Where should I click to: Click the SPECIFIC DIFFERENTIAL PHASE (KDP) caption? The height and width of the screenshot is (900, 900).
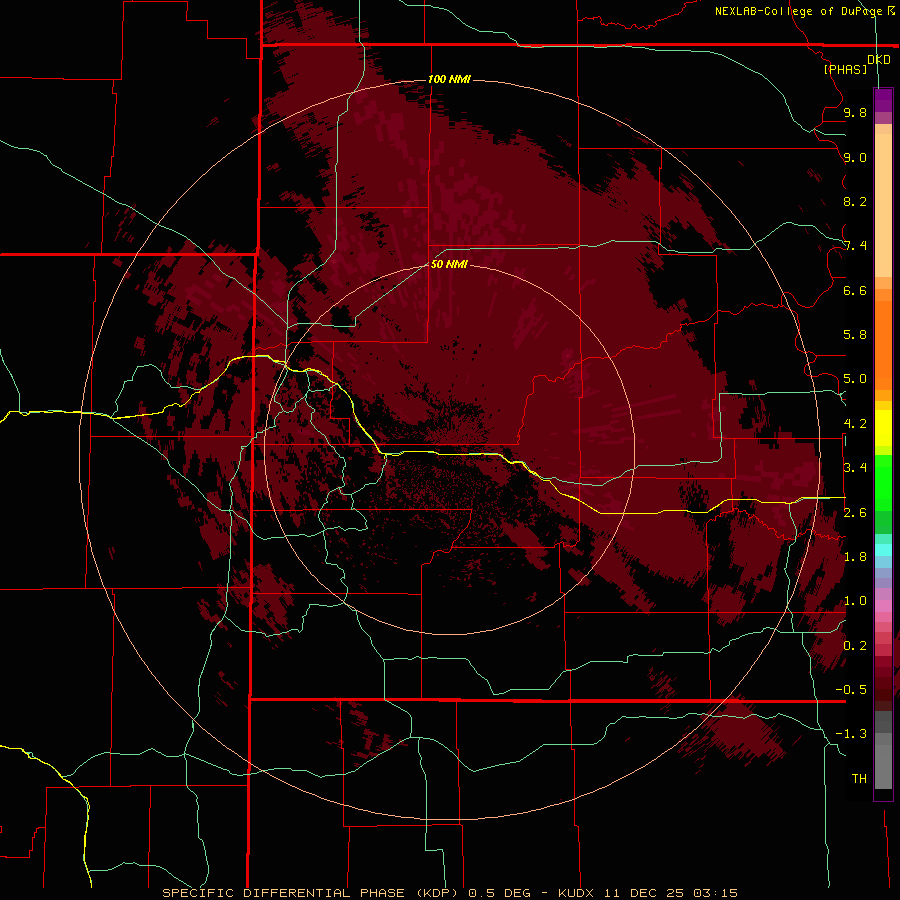(311, 893)
